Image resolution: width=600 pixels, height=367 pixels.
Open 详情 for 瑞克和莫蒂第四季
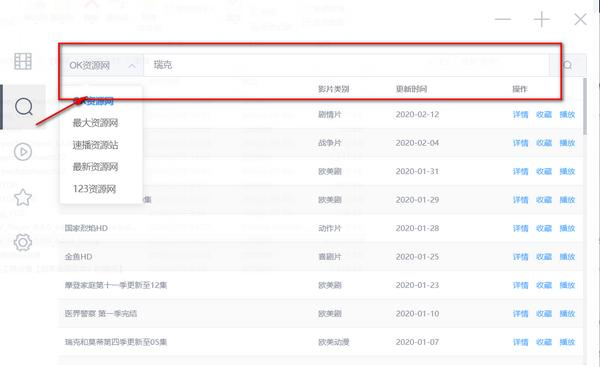(x=520, y=342)
